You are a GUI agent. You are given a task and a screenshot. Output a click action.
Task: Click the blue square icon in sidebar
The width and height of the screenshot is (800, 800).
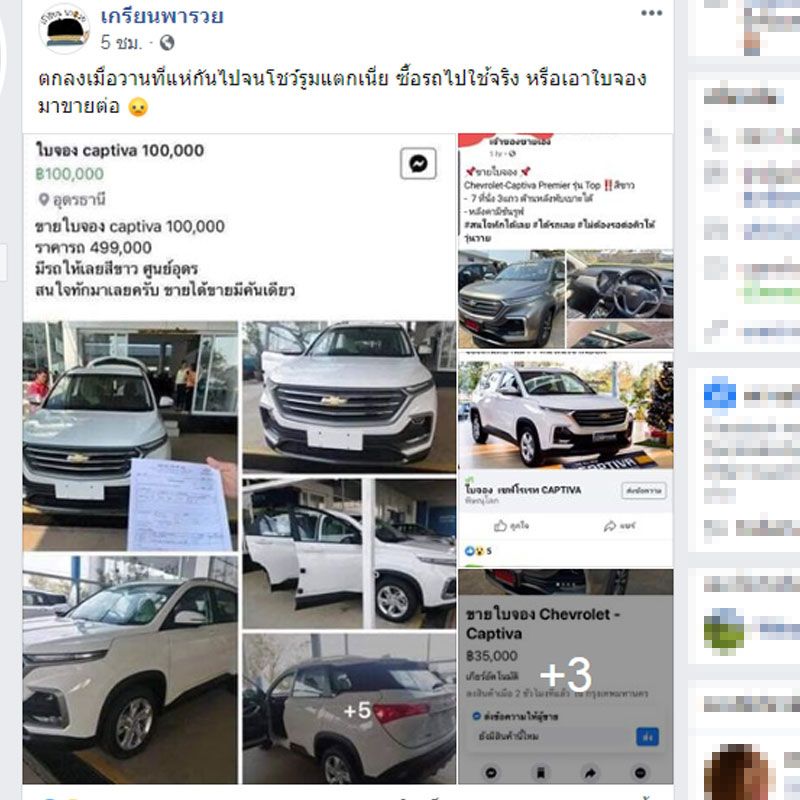[719, 394]
